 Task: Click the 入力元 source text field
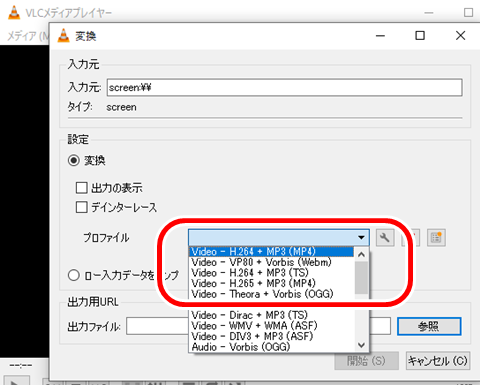pos(284,88)
